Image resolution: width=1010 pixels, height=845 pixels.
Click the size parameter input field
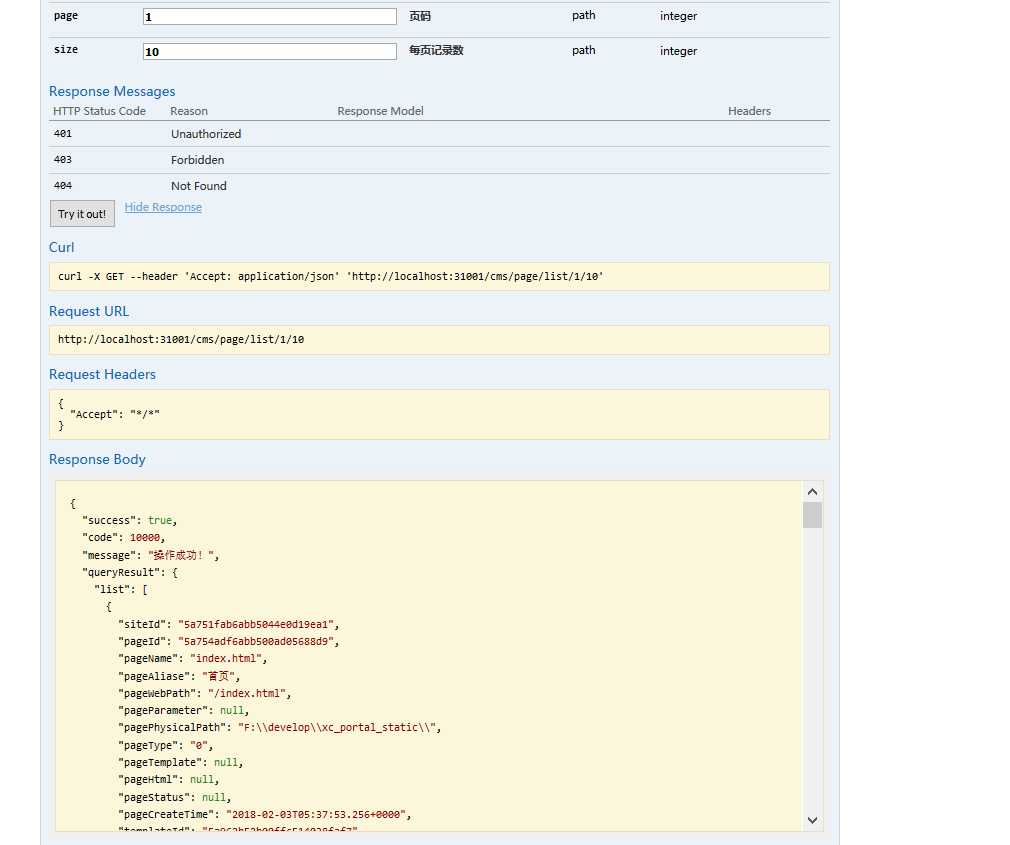269,52
